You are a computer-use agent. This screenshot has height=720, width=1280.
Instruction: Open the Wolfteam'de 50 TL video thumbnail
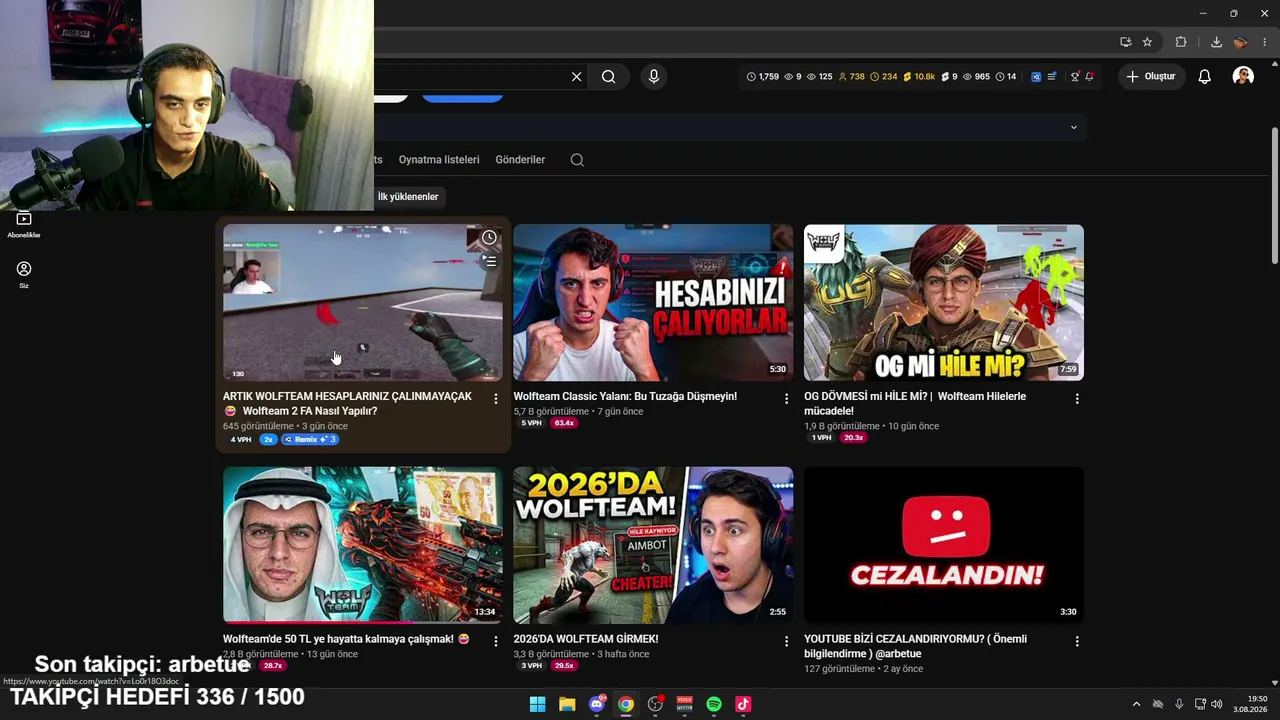coord(363,545)
